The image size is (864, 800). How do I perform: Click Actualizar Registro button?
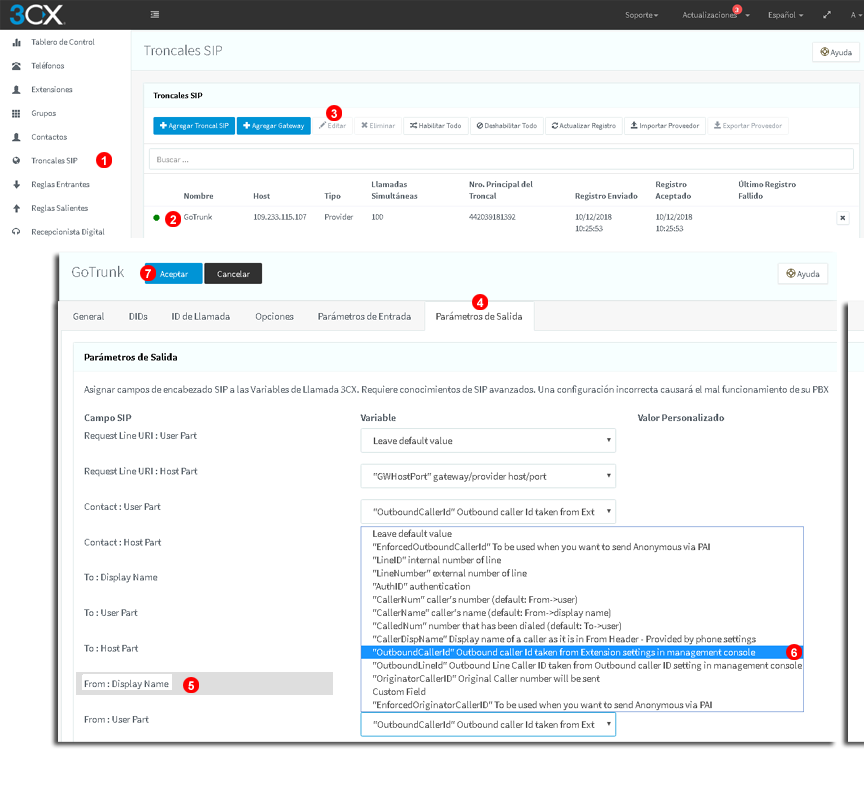584,126
